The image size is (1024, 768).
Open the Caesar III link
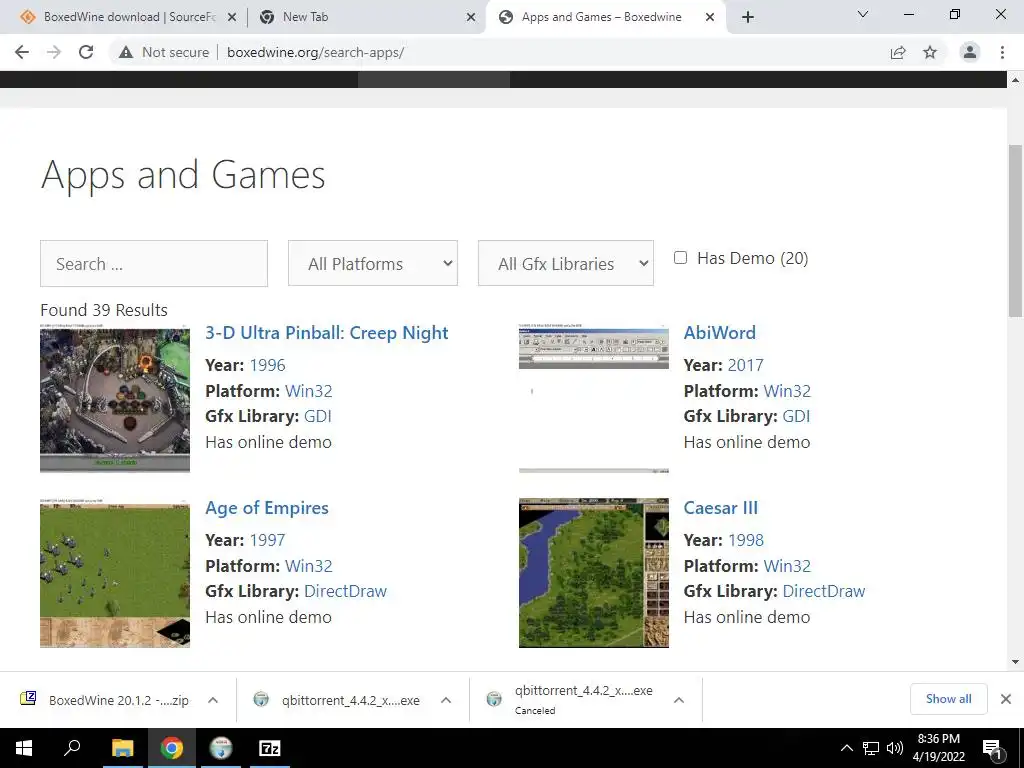720,508
